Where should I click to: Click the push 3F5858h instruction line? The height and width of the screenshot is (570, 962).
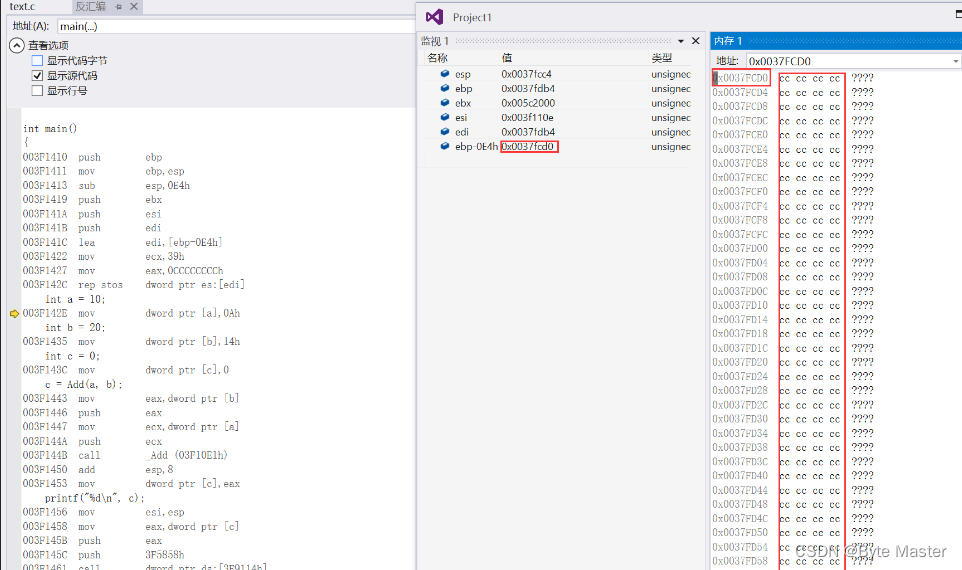(x=104, y=555)
